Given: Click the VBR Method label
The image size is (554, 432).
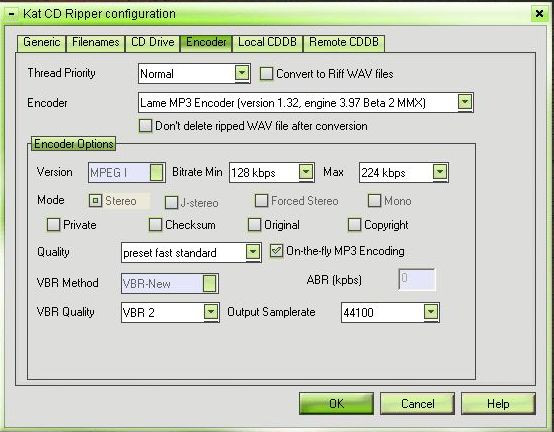Looking at the screenshot, I should click(67, 283).
